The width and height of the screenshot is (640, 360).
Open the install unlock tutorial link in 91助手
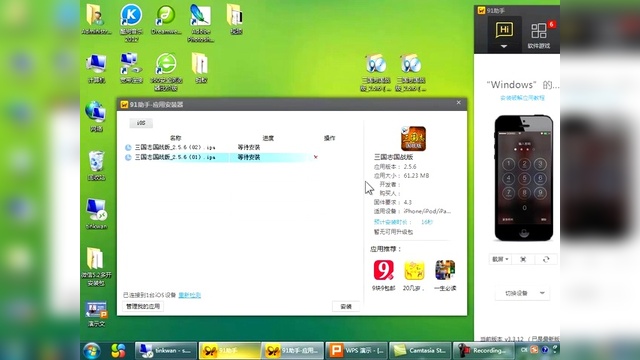click(x=522, y=98)
